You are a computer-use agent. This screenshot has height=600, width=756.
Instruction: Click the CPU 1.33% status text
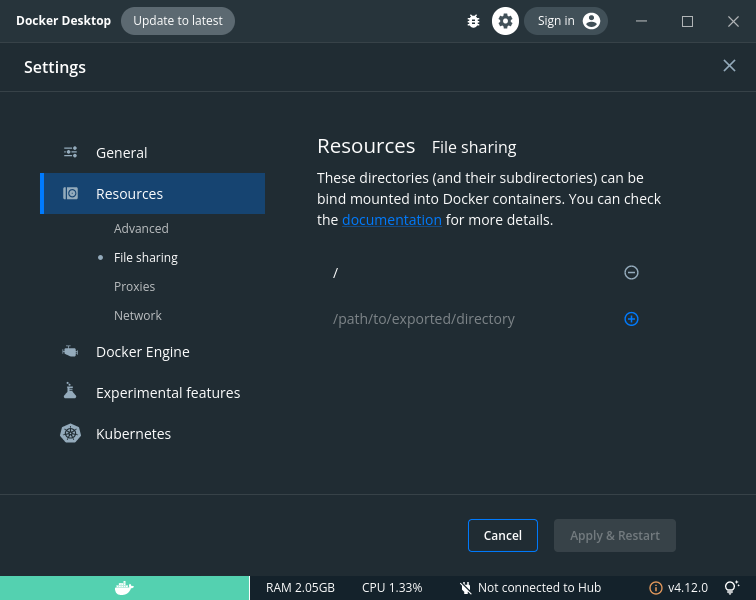pos(392,587)
